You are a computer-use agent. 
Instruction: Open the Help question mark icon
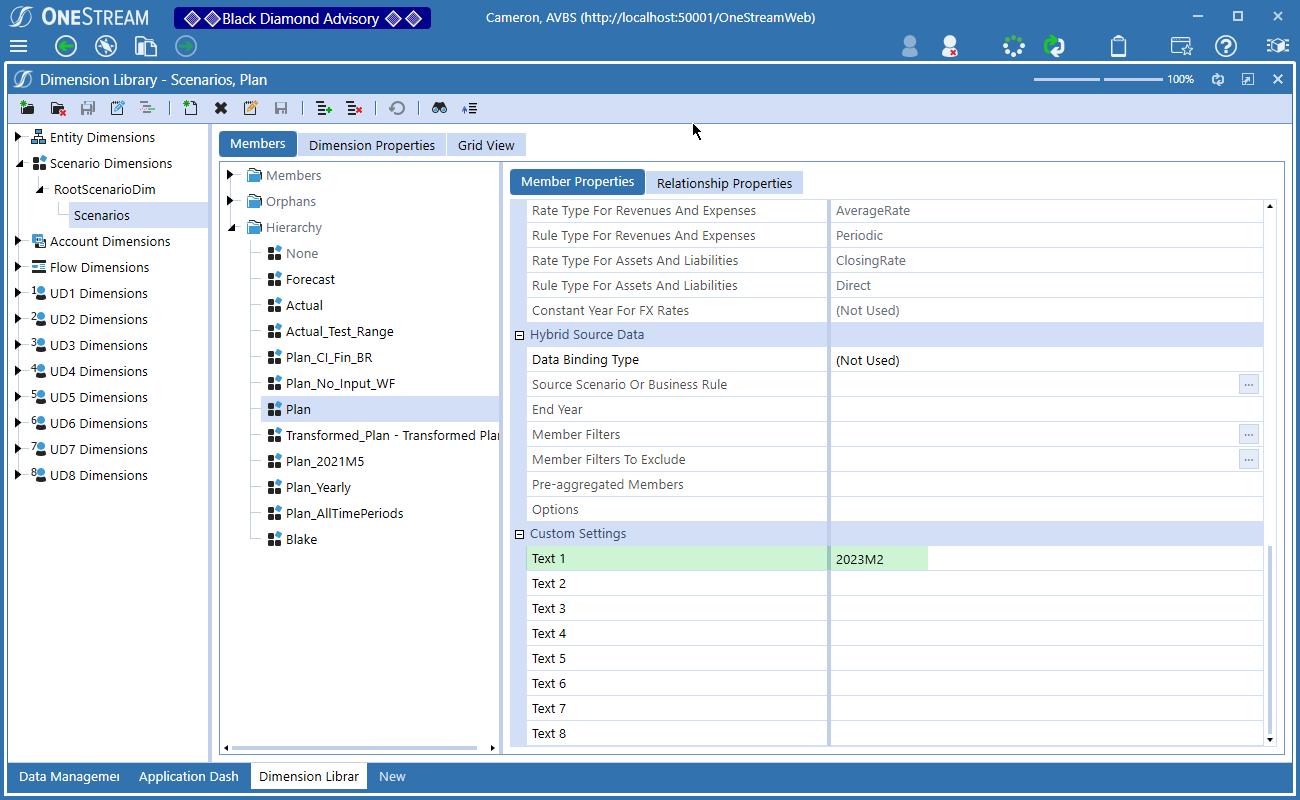point(1226,46)
